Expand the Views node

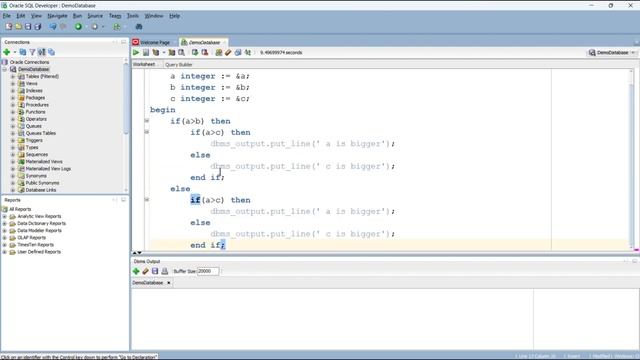point(13,83)
